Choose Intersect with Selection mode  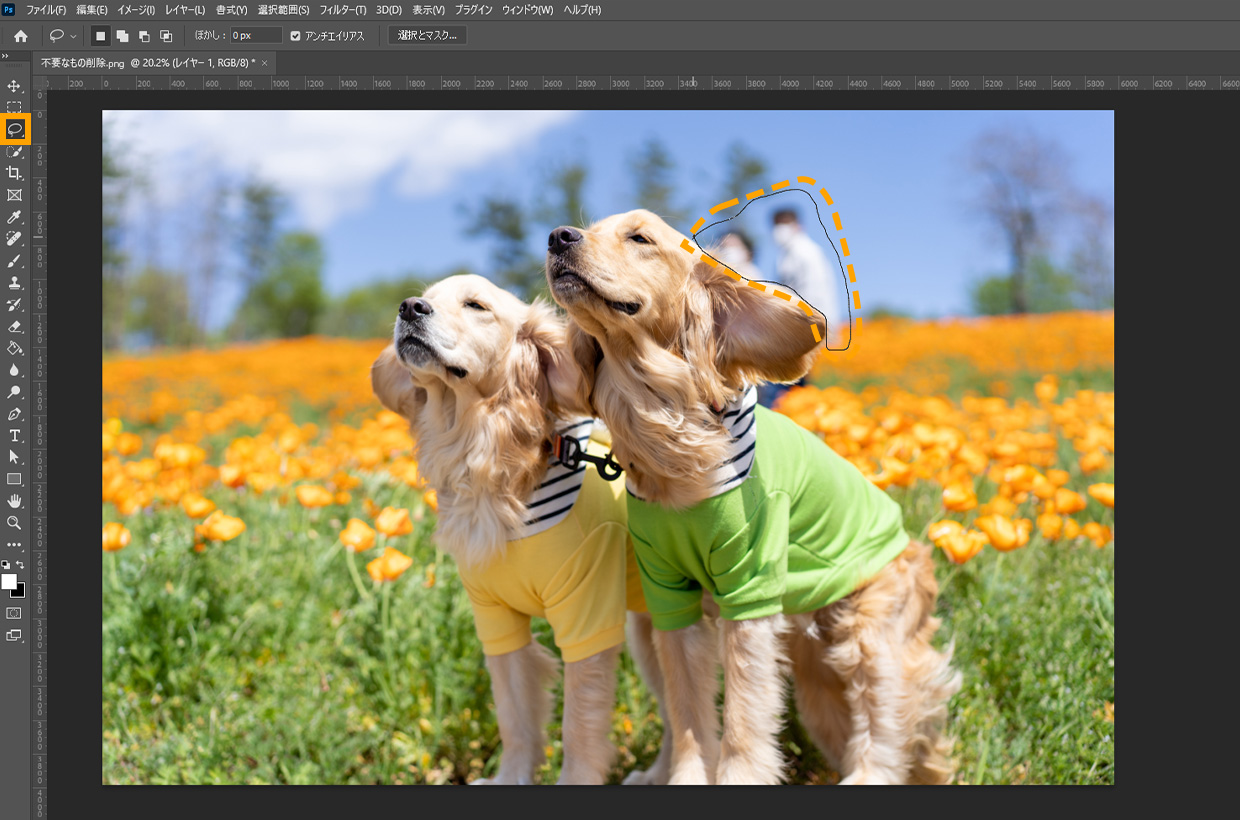[x=166, y=36]
